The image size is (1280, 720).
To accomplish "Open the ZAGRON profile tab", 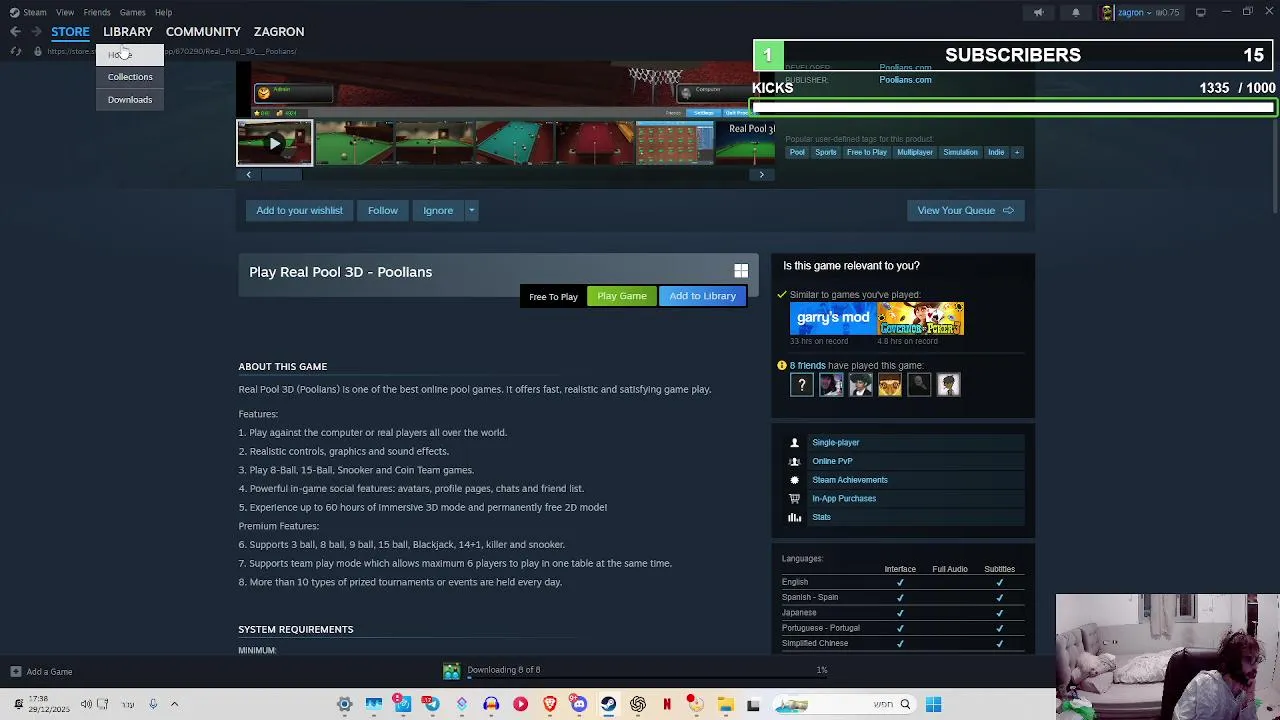I will point(279,32).
